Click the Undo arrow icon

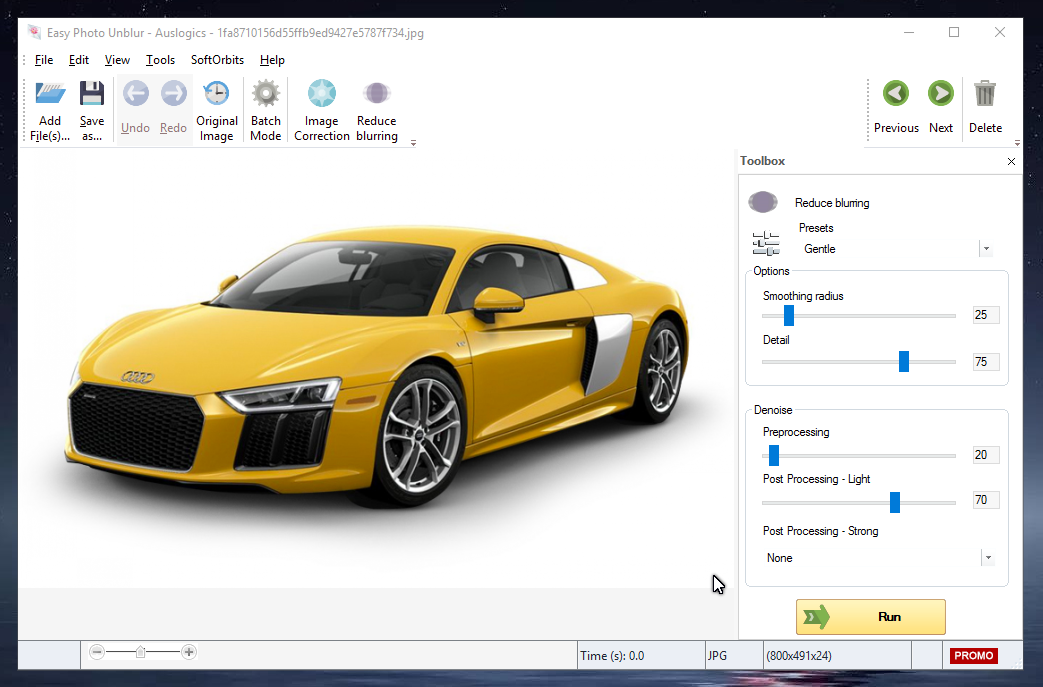[136, 94]
